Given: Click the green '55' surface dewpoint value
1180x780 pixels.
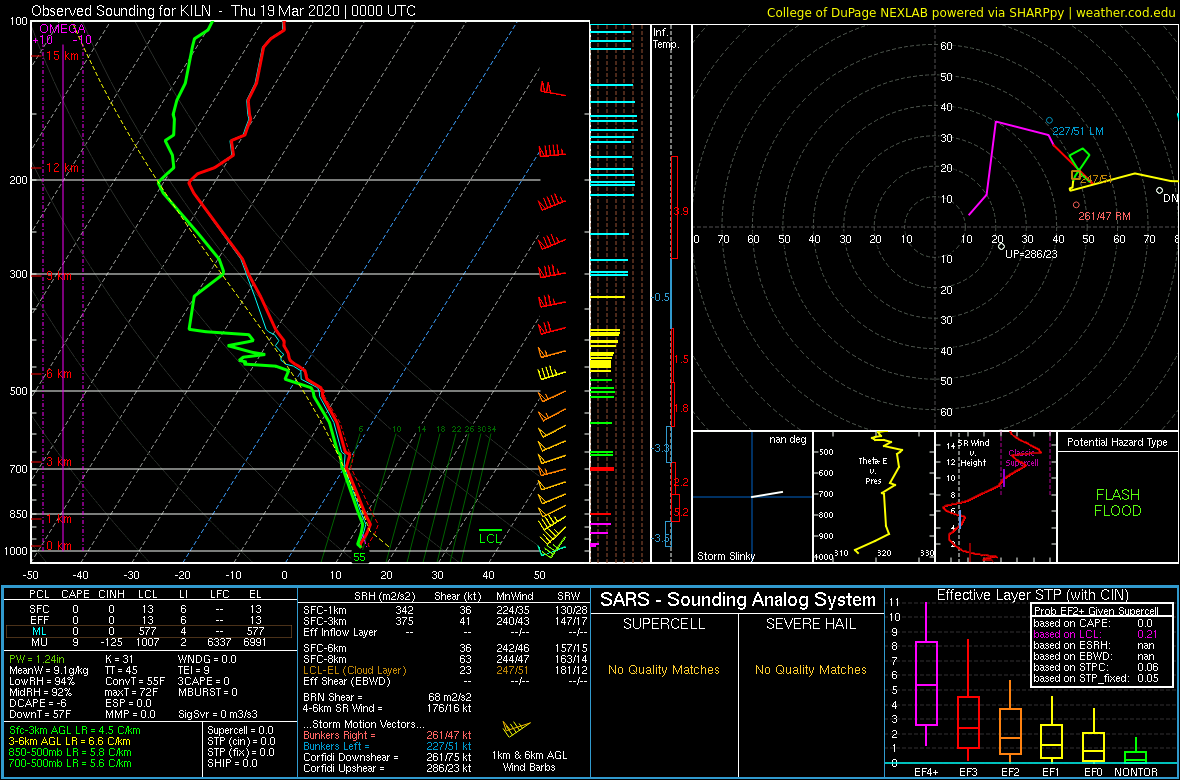Looking at the screenshot, I should (x=360, y=557).
